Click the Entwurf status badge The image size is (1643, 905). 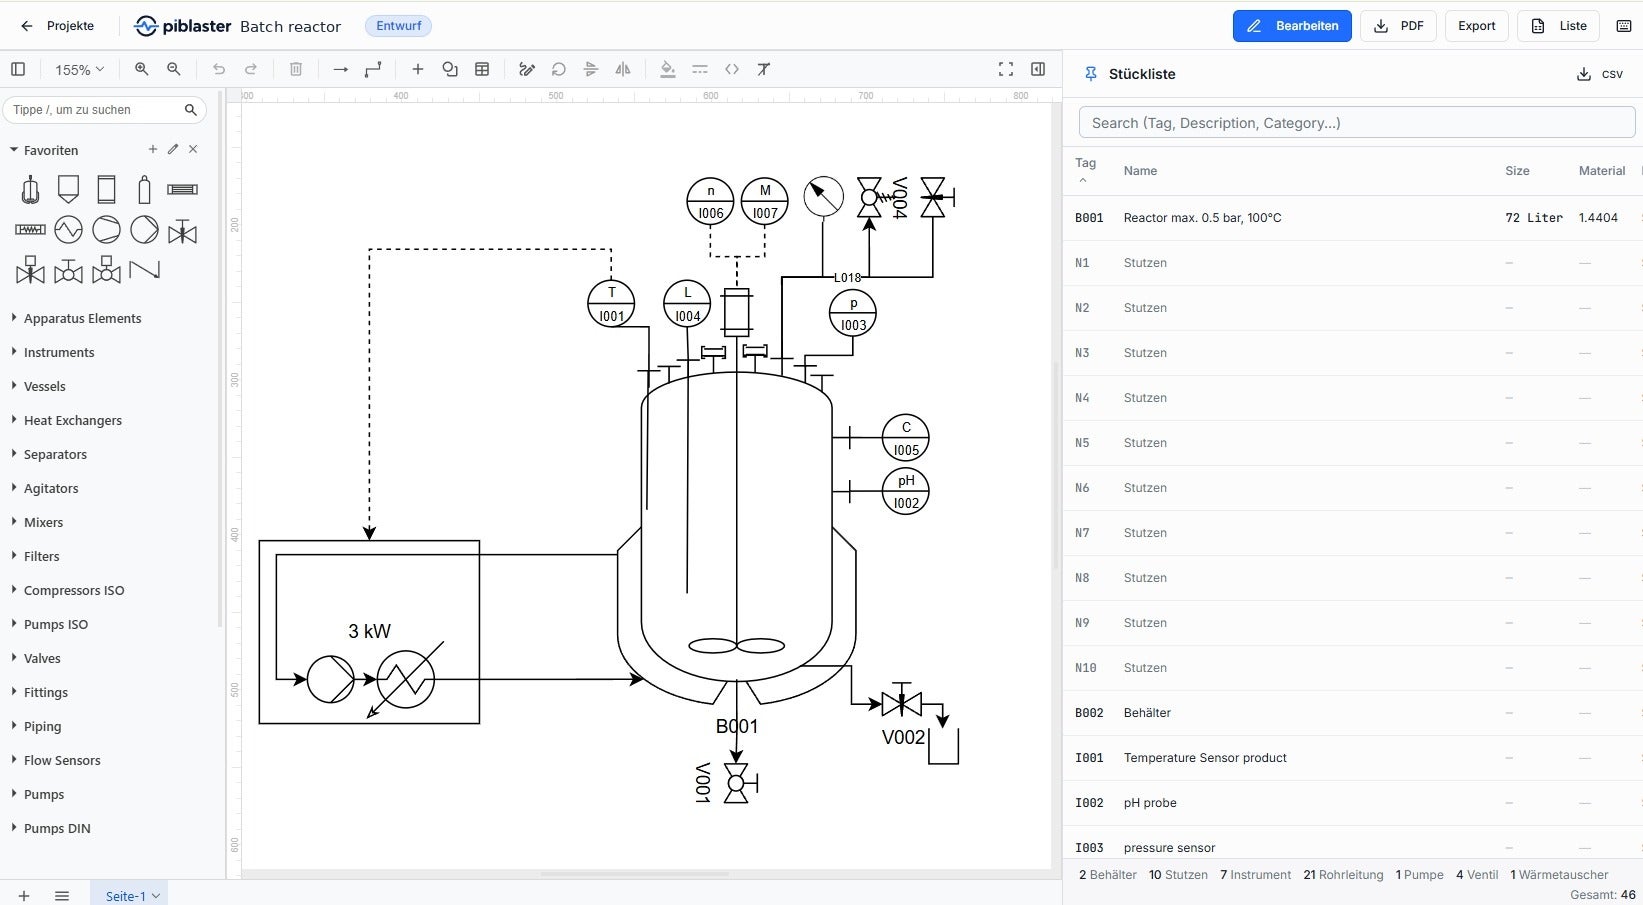398,26
